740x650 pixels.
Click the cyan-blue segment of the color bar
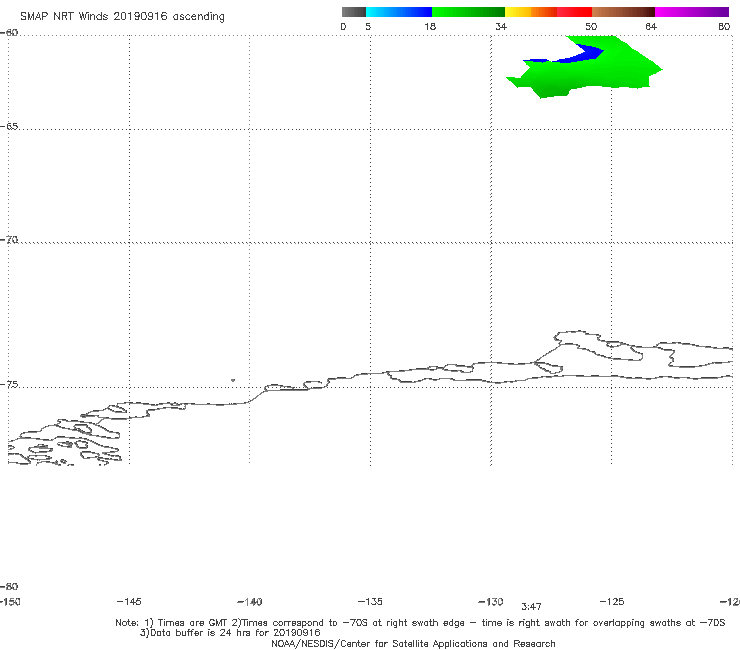[x=399, y=12]
